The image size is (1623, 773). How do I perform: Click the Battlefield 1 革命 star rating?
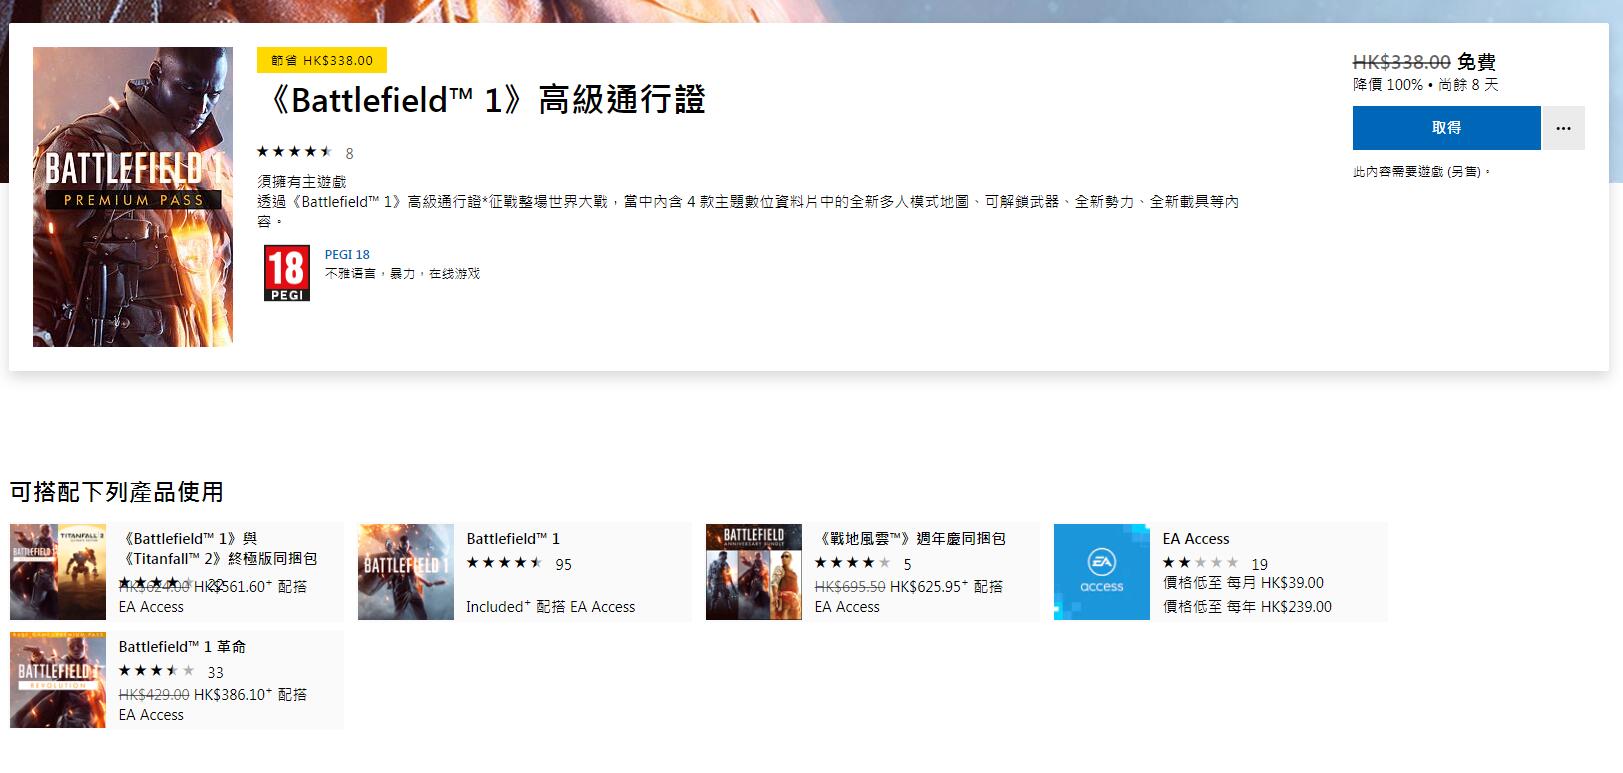pos(156,671)
